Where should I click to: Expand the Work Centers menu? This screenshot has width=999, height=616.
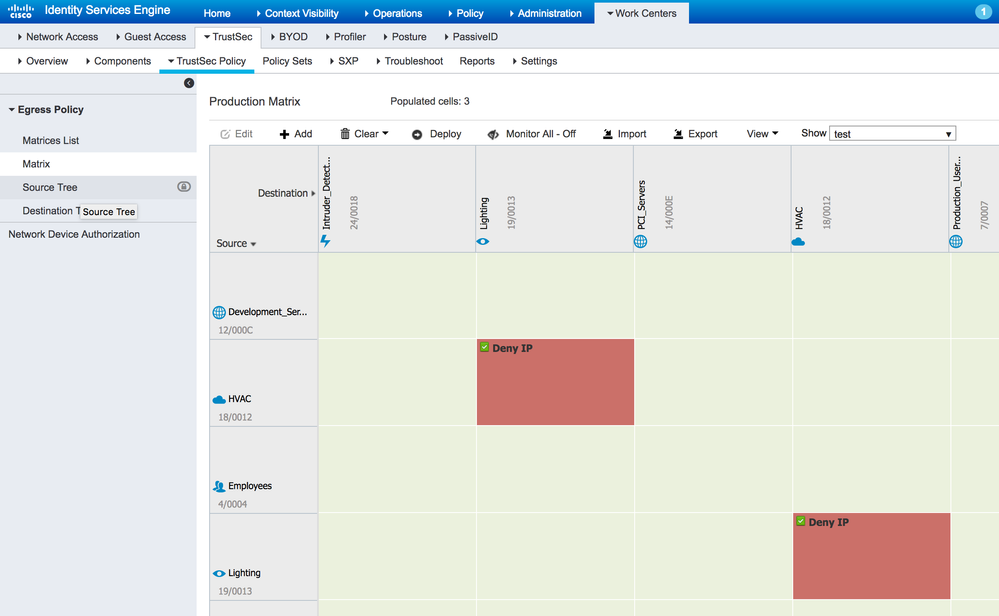pyautogui.click(x=642, y=13)
